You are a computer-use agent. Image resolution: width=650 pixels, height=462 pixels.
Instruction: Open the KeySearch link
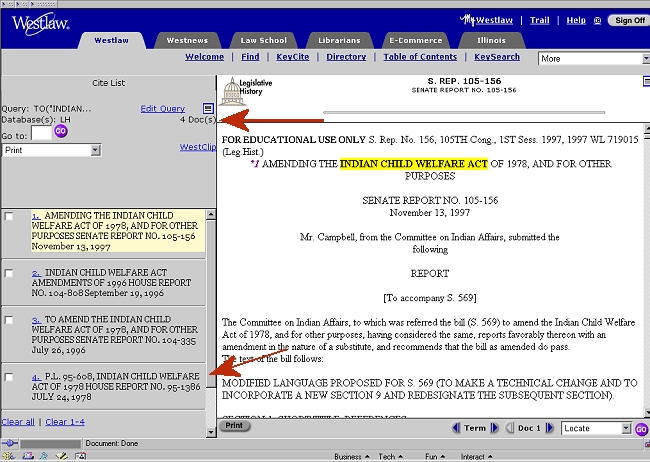pos(497,57)
